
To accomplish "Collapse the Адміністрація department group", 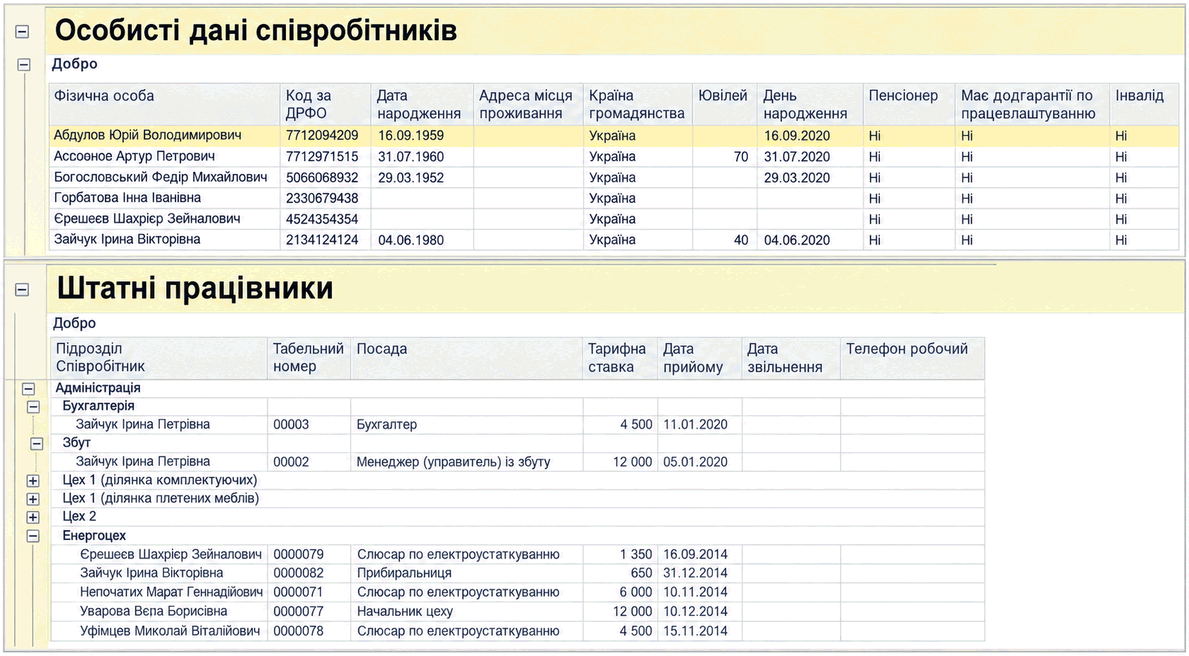I will coord(29,388).
